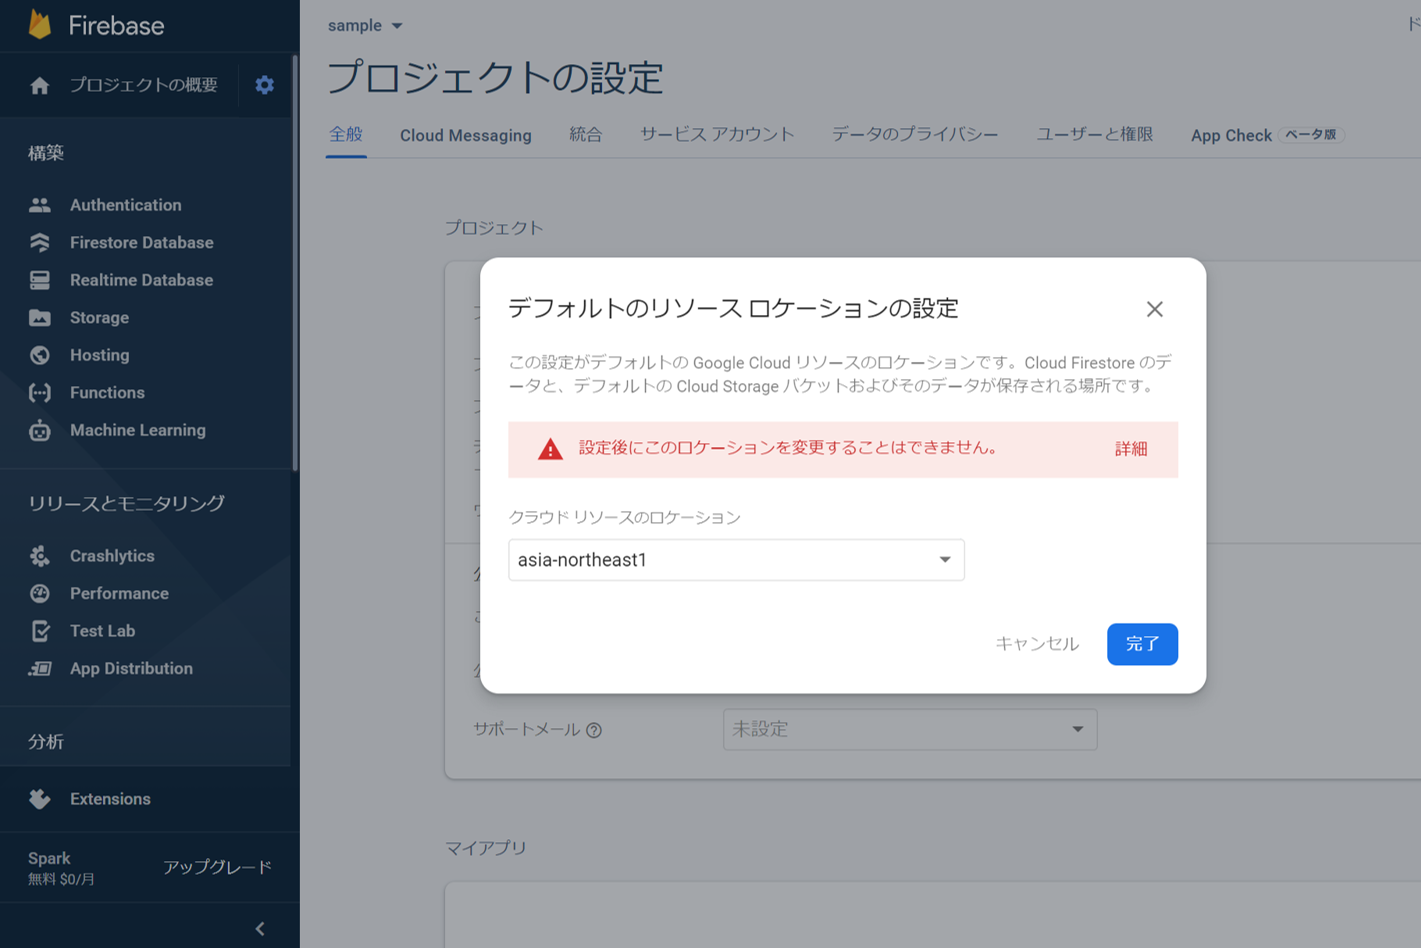Open the cloud resource location dropdown
This screenshot has height=948, width=1421.
click(x=735, y=560)
